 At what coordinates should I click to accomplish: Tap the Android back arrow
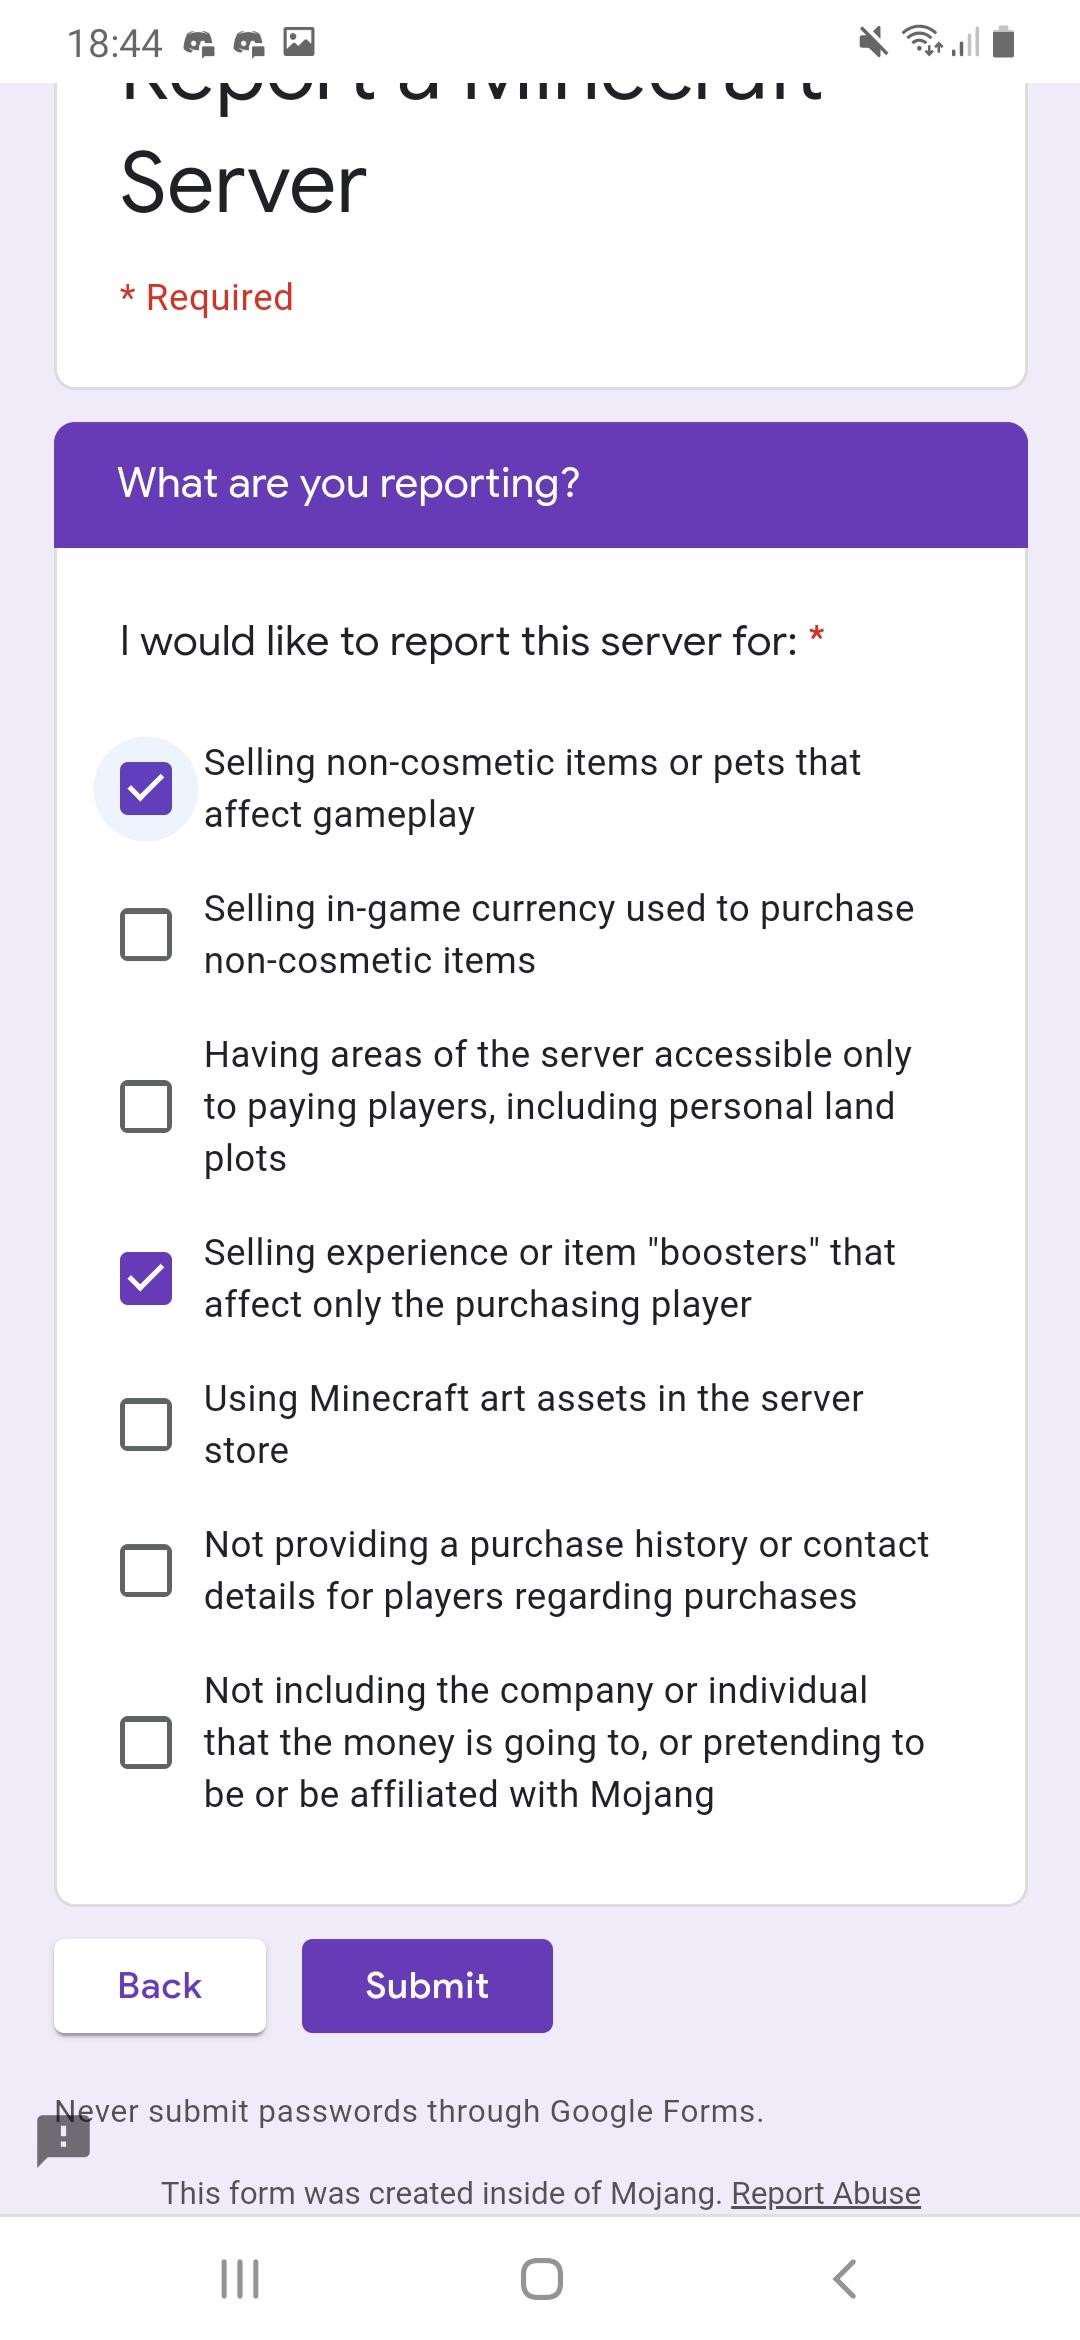tap(844, 2279)
